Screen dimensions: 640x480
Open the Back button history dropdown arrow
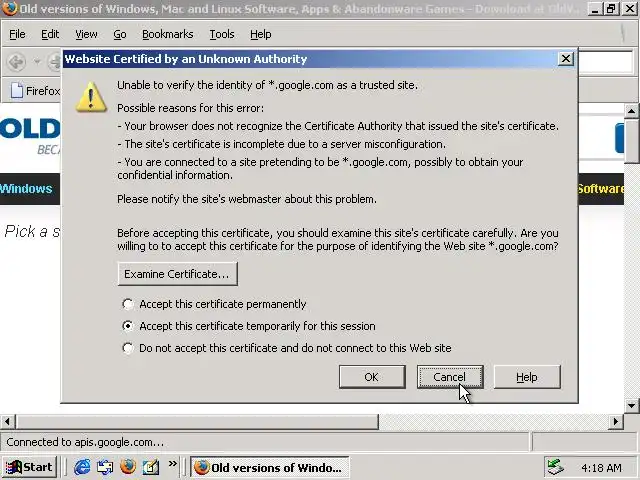point(37,62)
